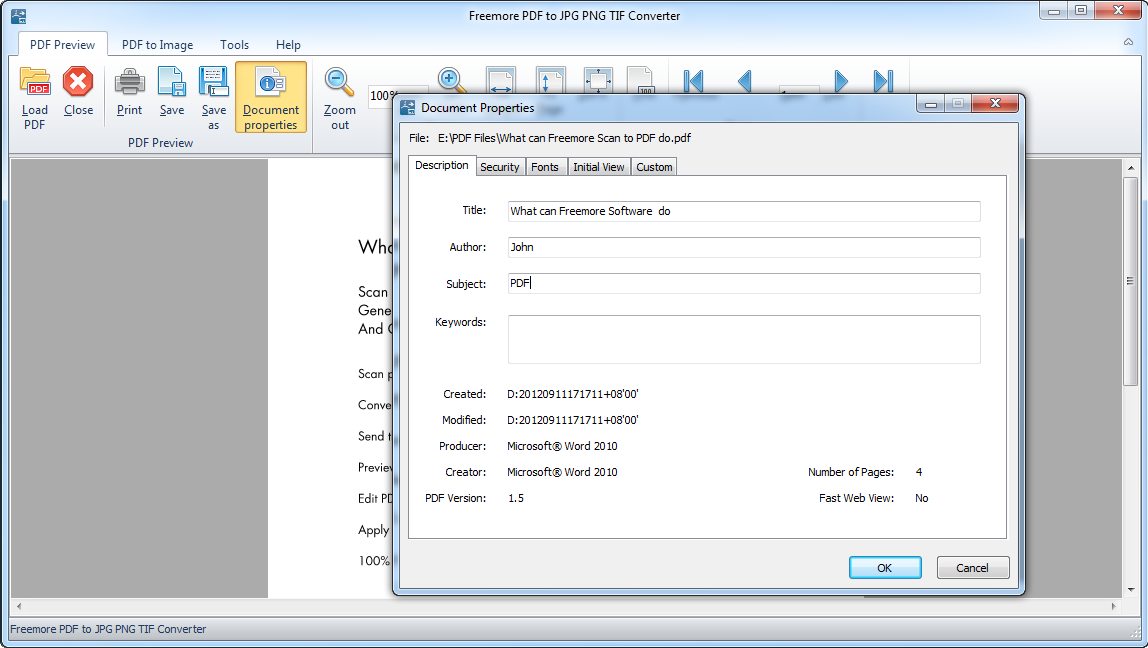Switch to the Custom tab
The image size is (1148, 648).
[x=654, y=167]
